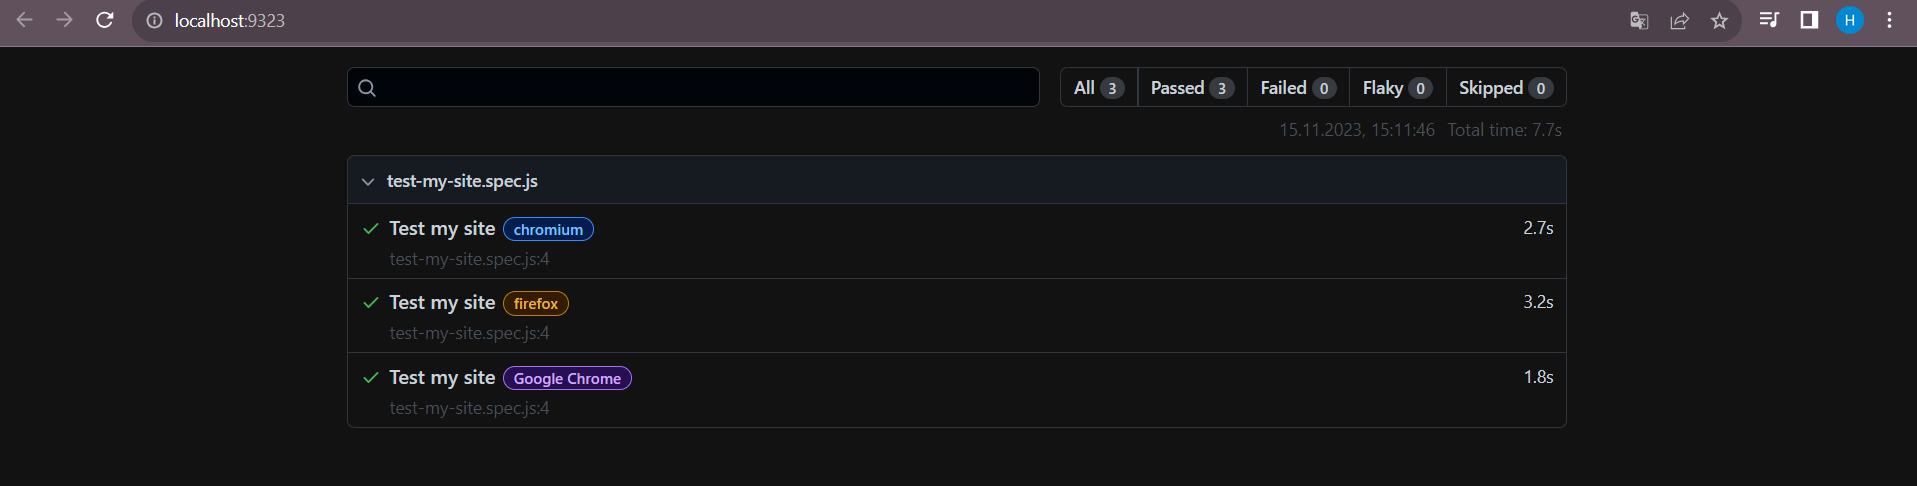Viewport: 1917px width, 486px height.
Task: Focus the test search field
Action: 693,87
